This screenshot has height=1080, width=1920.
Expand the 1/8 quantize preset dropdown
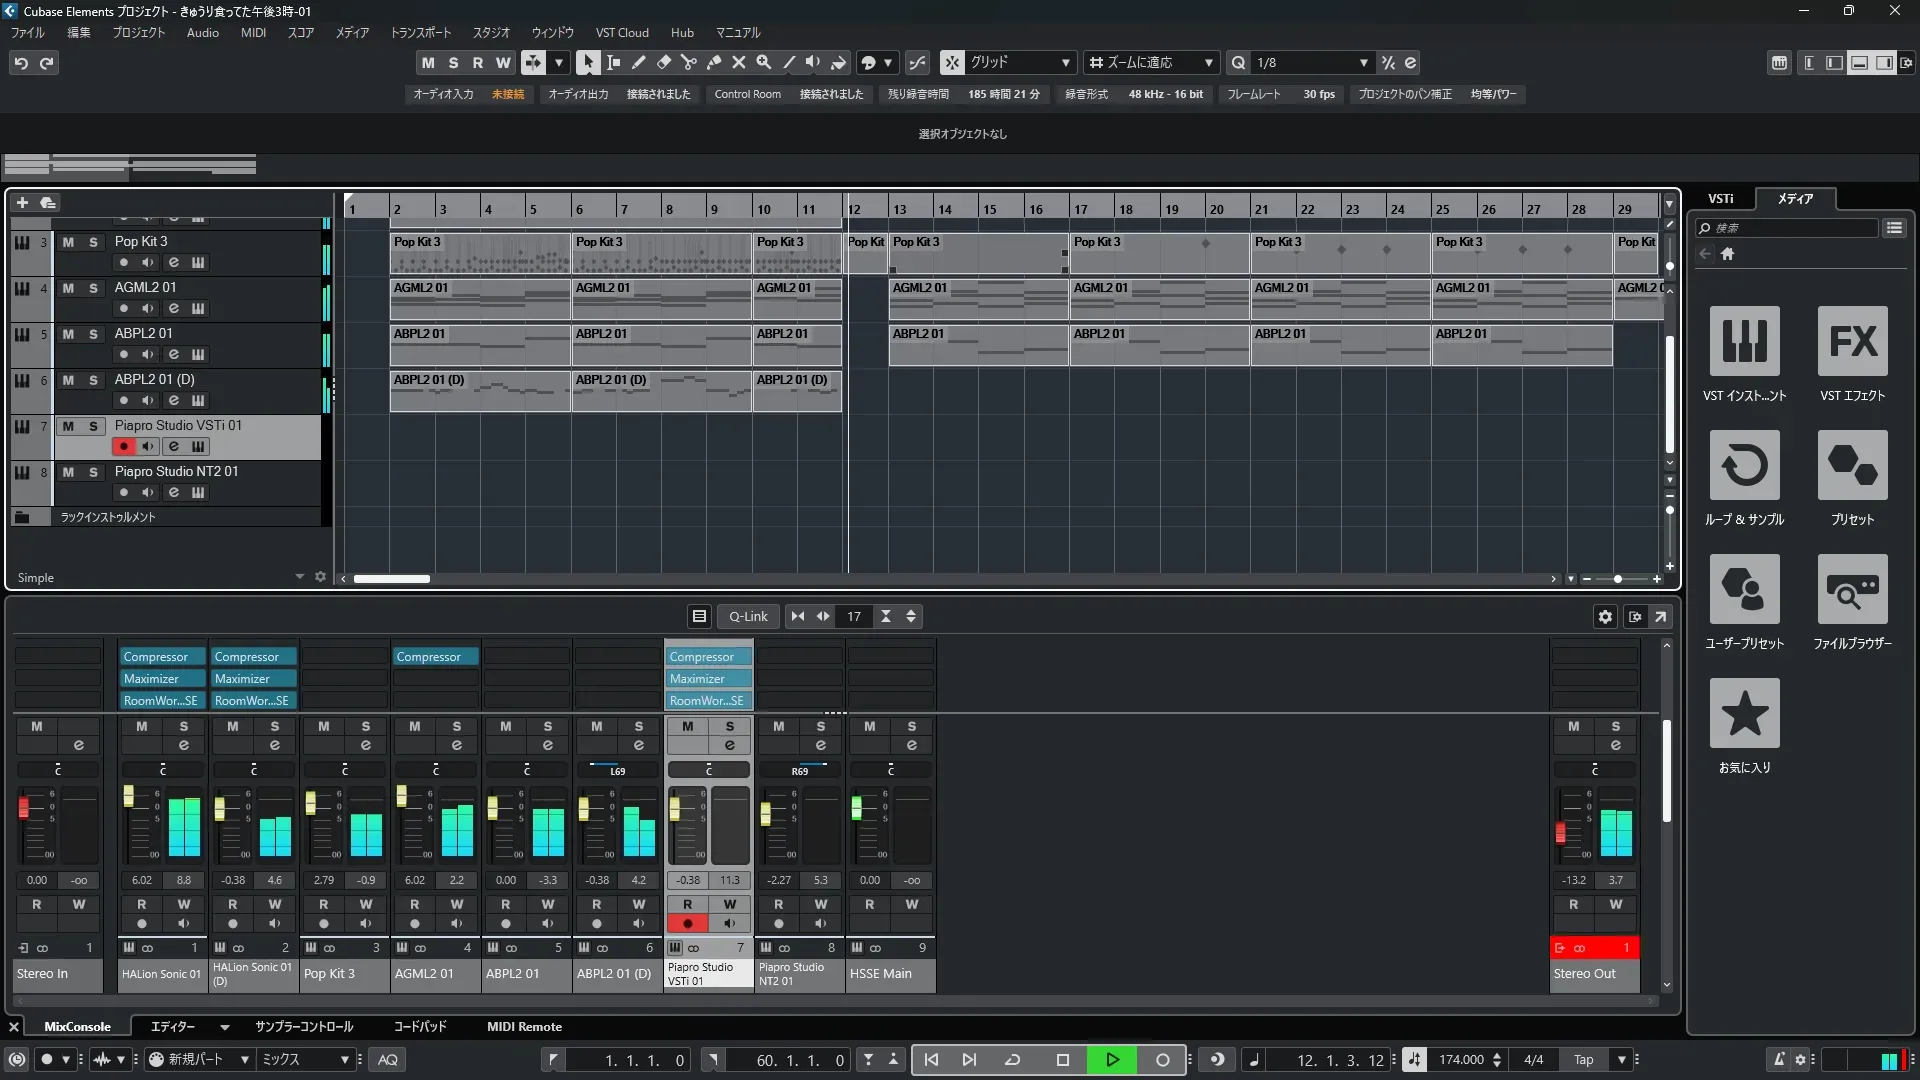point(1363,62)
